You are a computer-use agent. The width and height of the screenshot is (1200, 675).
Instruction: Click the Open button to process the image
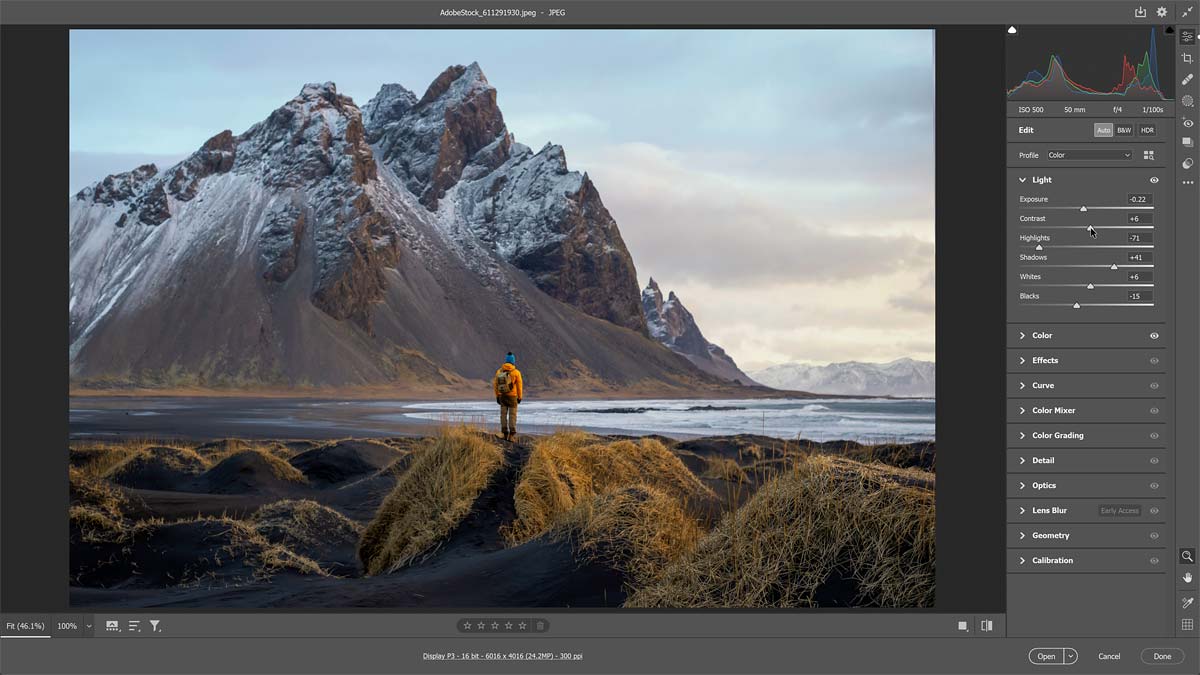pos(1046,656)
